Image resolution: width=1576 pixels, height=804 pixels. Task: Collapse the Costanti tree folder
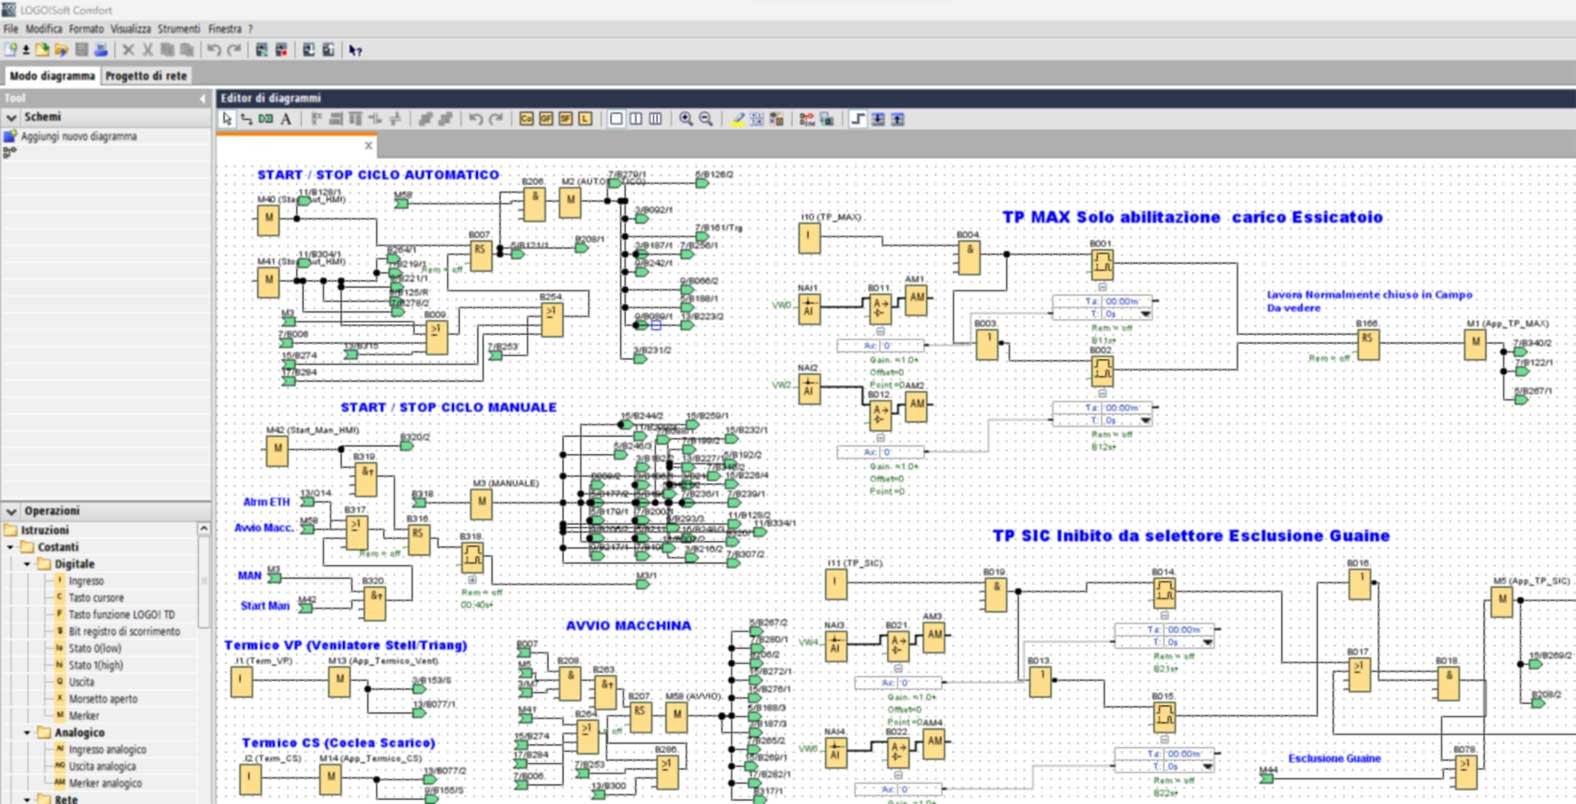pos(11,547)
